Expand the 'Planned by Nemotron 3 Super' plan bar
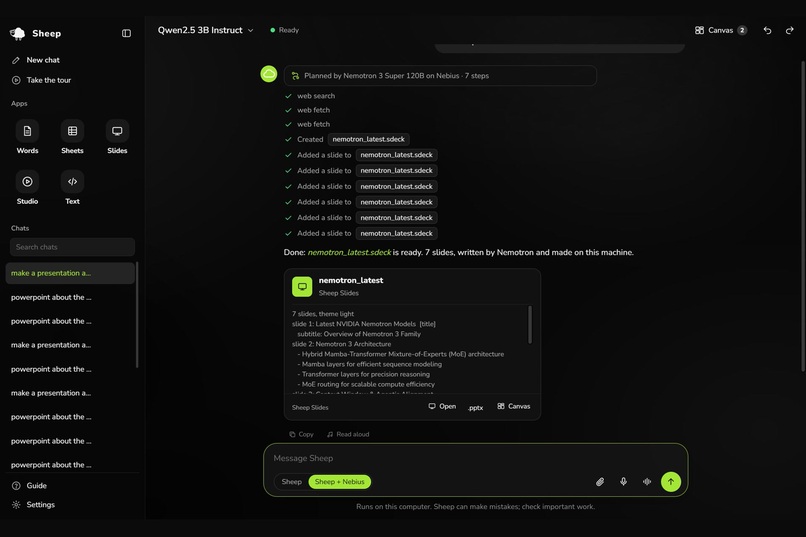806x537 pixels. [x=440, y=76]
